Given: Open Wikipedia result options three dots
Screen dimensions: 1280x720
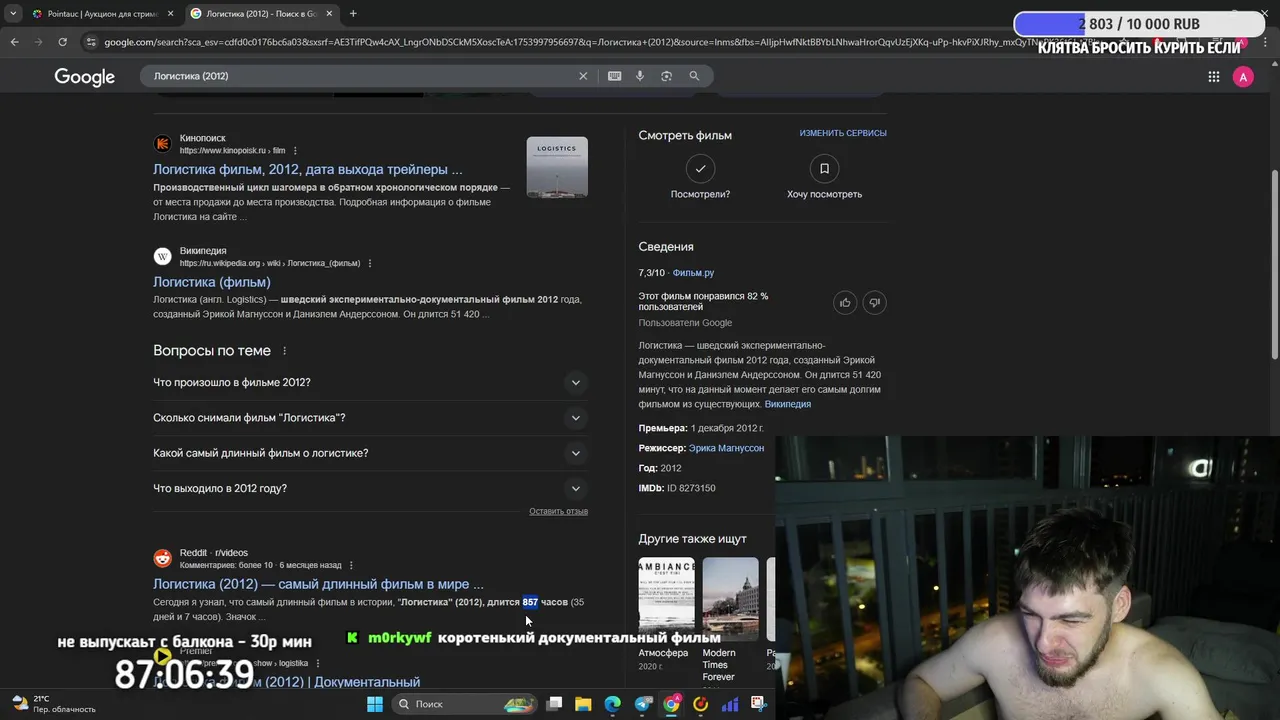Looking at the screenshot, I should 370,263.
